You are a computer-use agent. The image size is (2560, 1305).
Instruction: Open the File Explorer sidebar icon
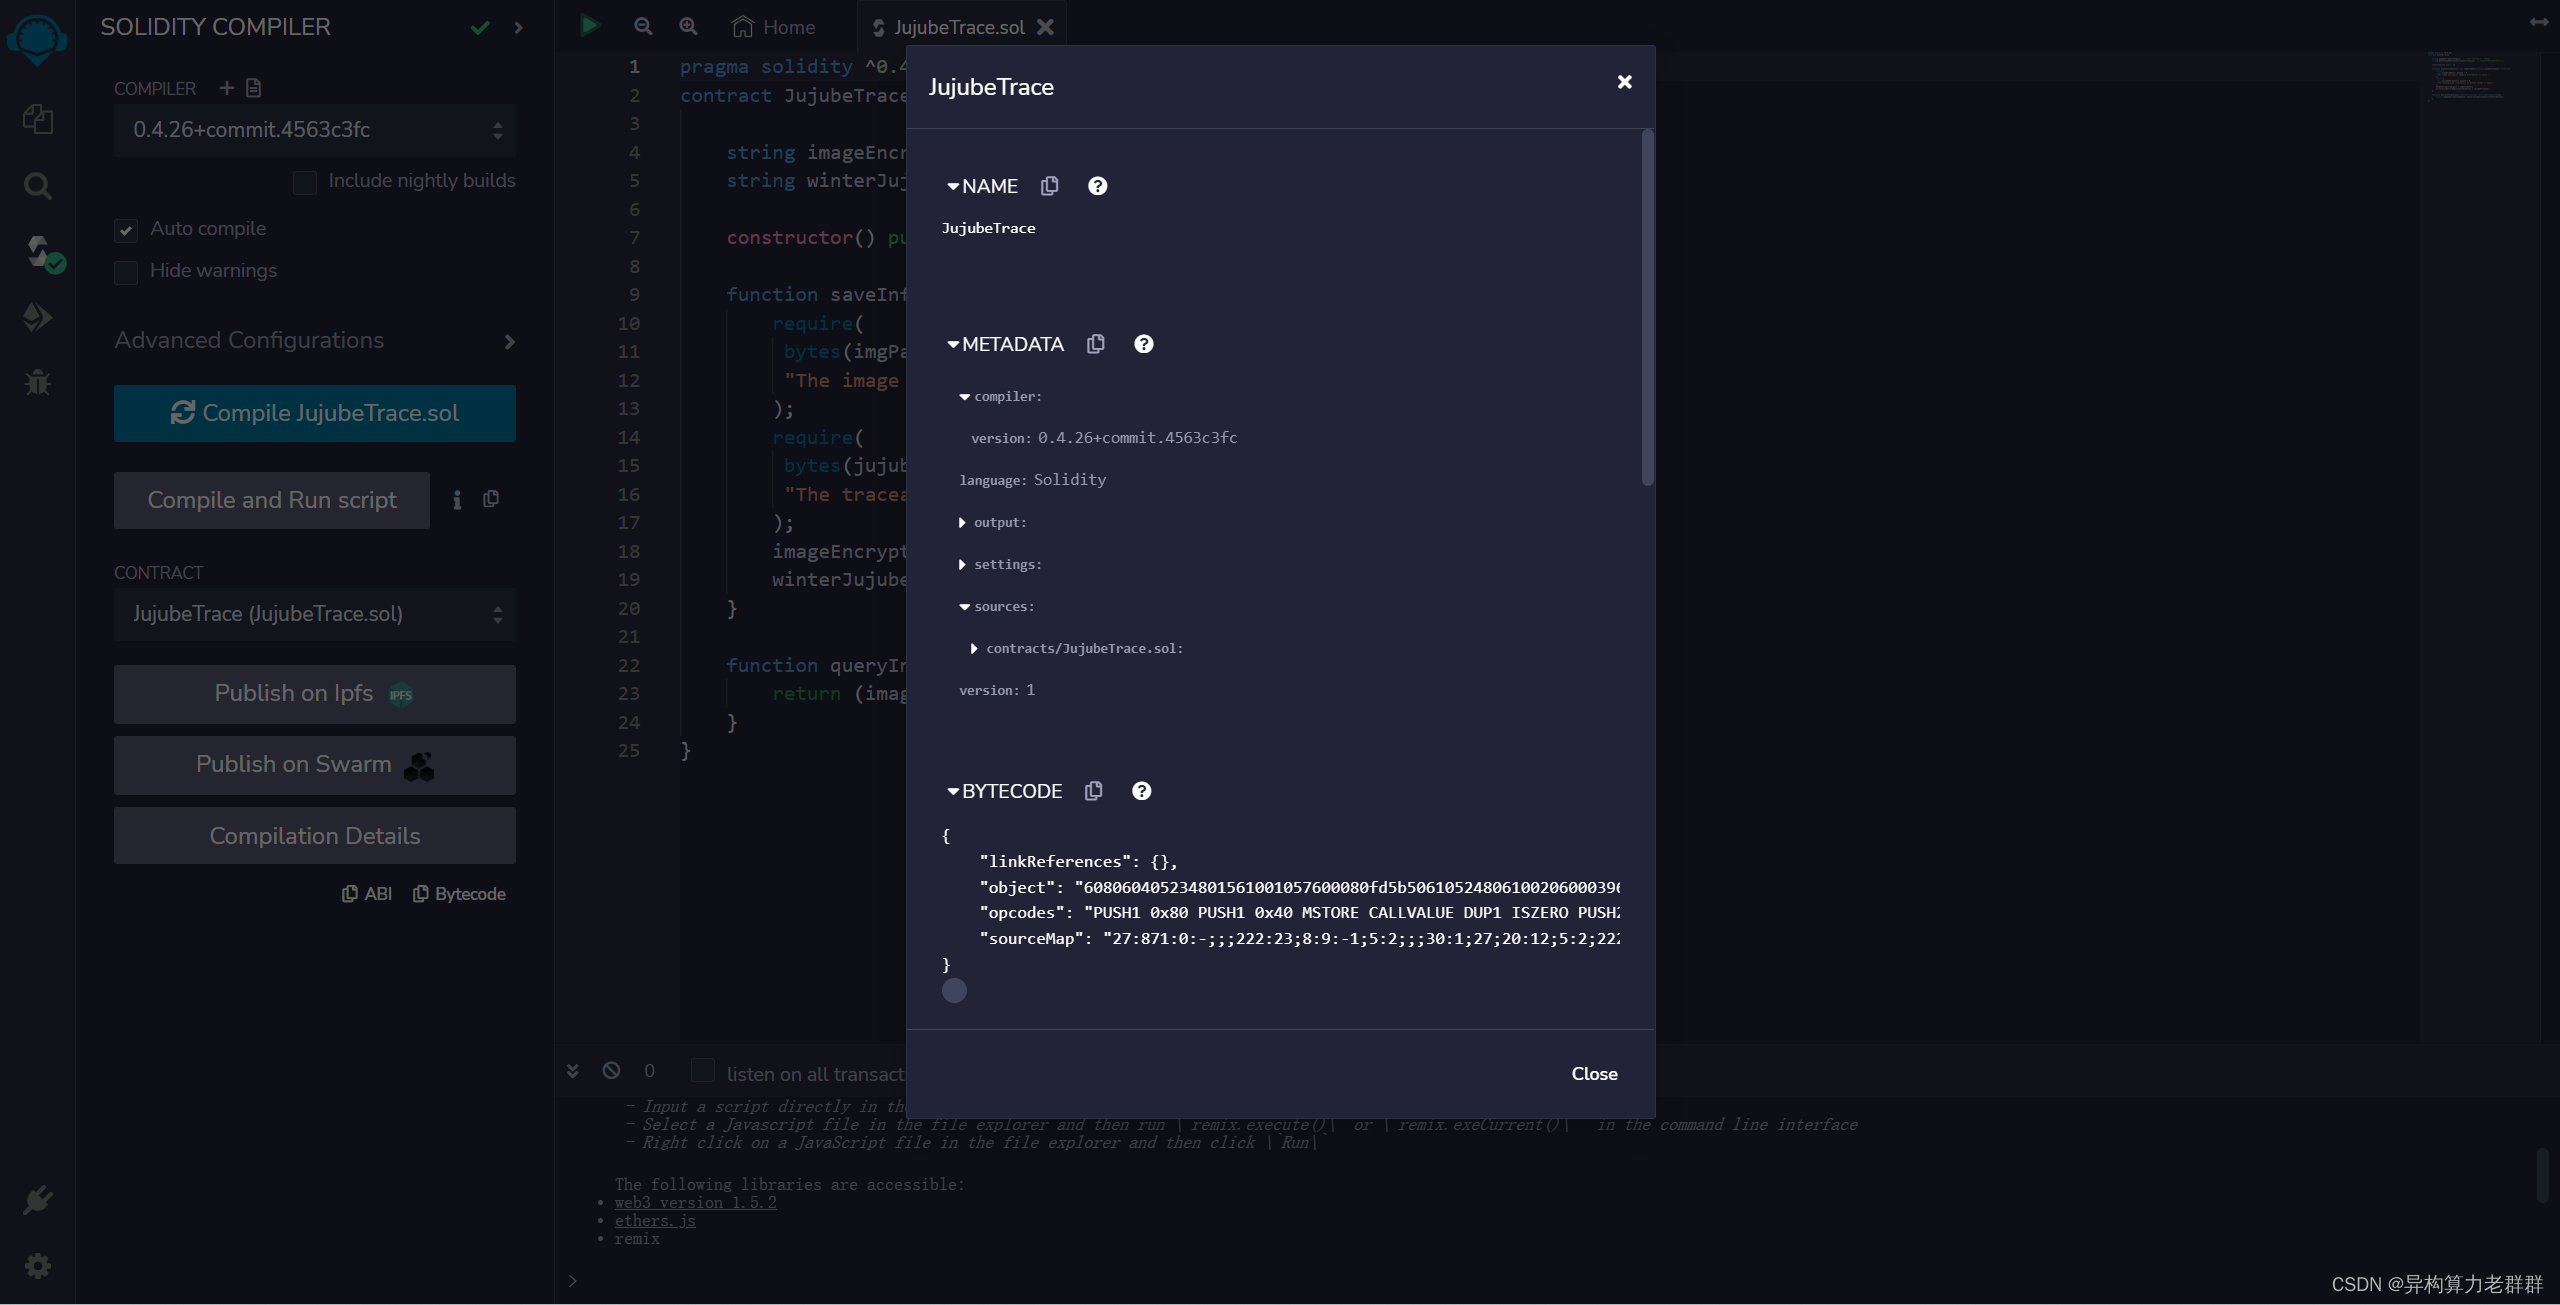[38, 120]
